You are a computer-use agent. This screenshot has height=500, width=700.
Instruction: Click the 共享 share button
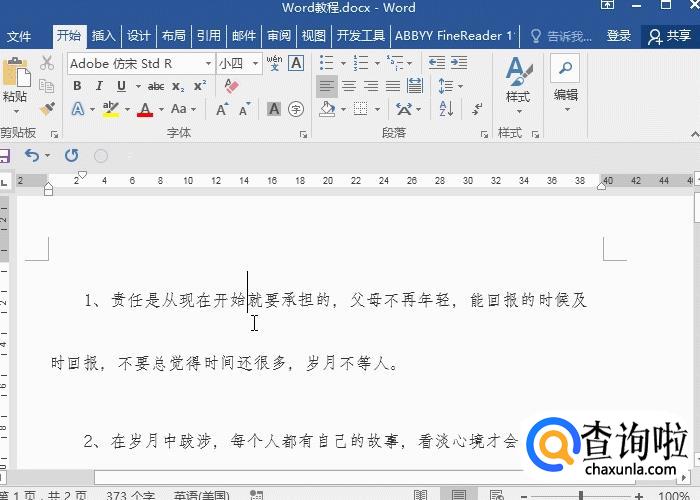[670, 36]
